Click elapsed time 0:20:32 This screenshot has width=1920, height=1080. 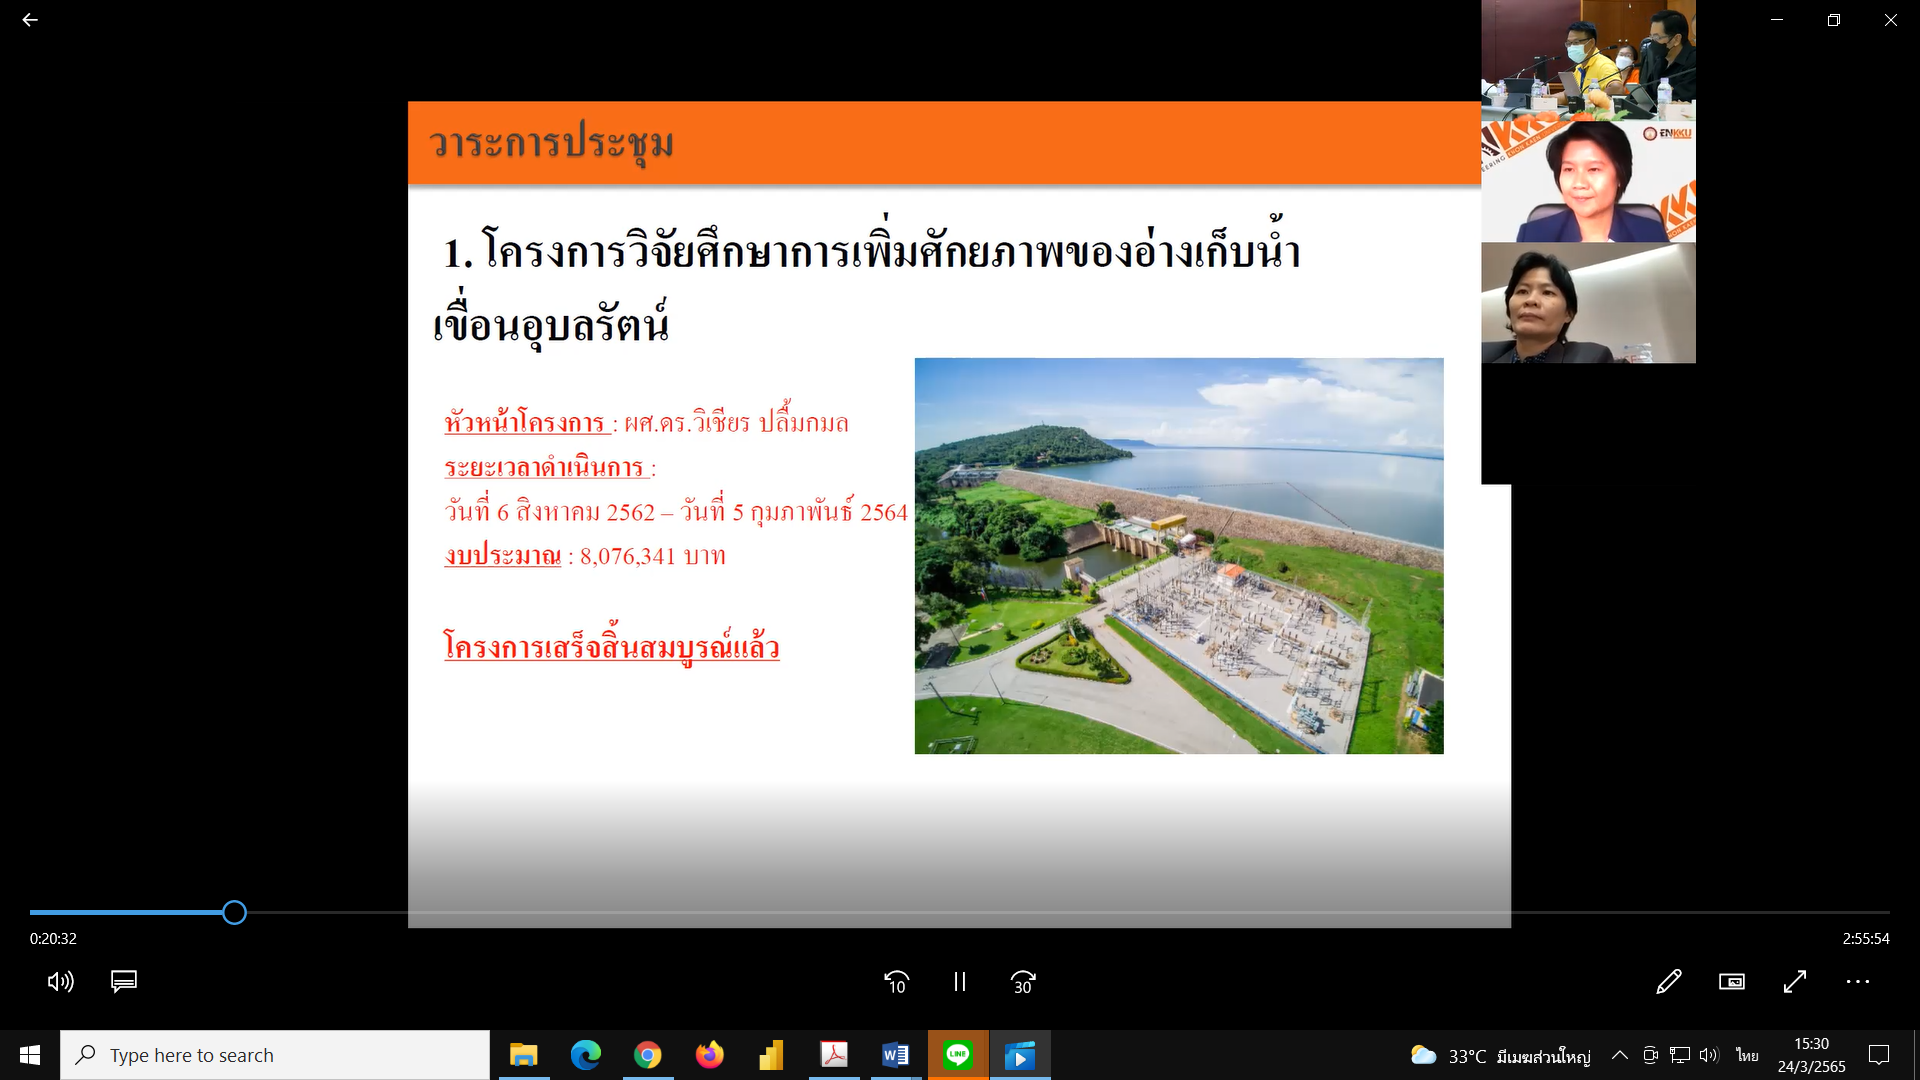click(53, 939)
